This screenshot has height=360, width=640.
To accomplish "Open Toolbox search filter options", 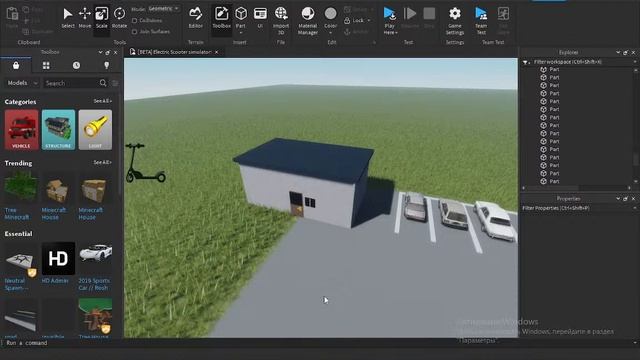I will tap(115, 83).
